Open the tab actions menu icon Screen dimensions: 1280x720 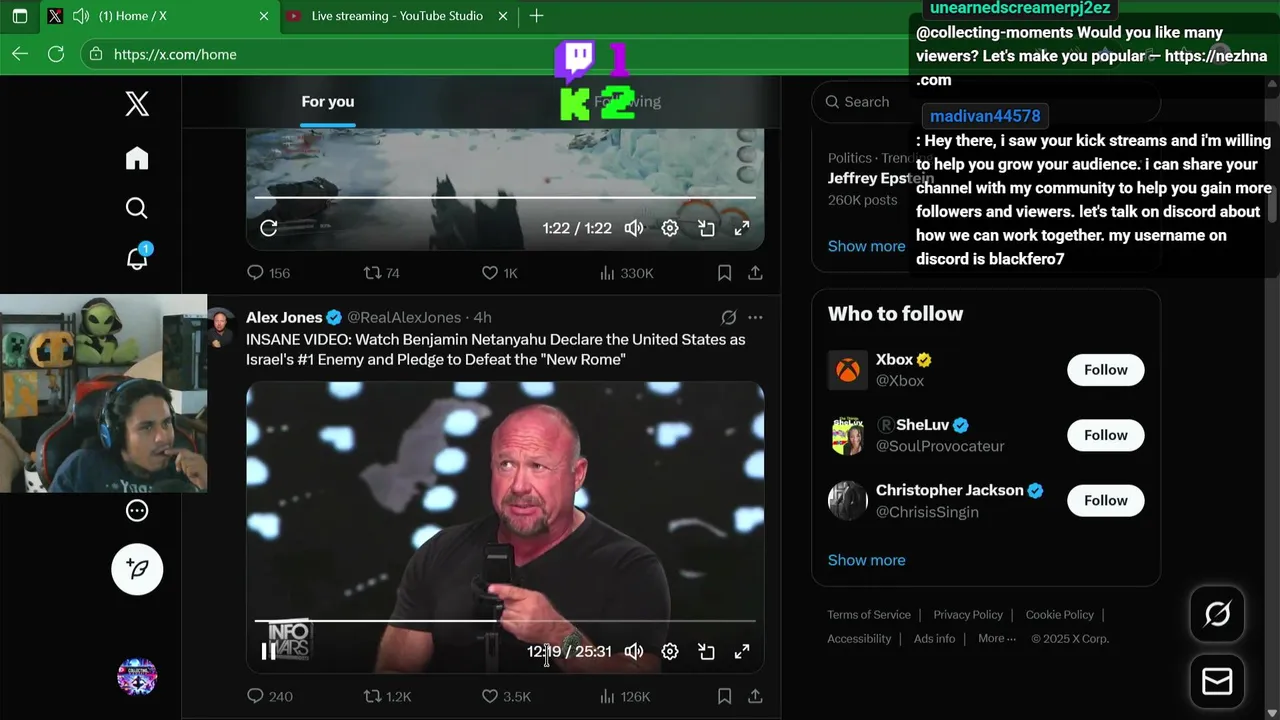point(20,16)
